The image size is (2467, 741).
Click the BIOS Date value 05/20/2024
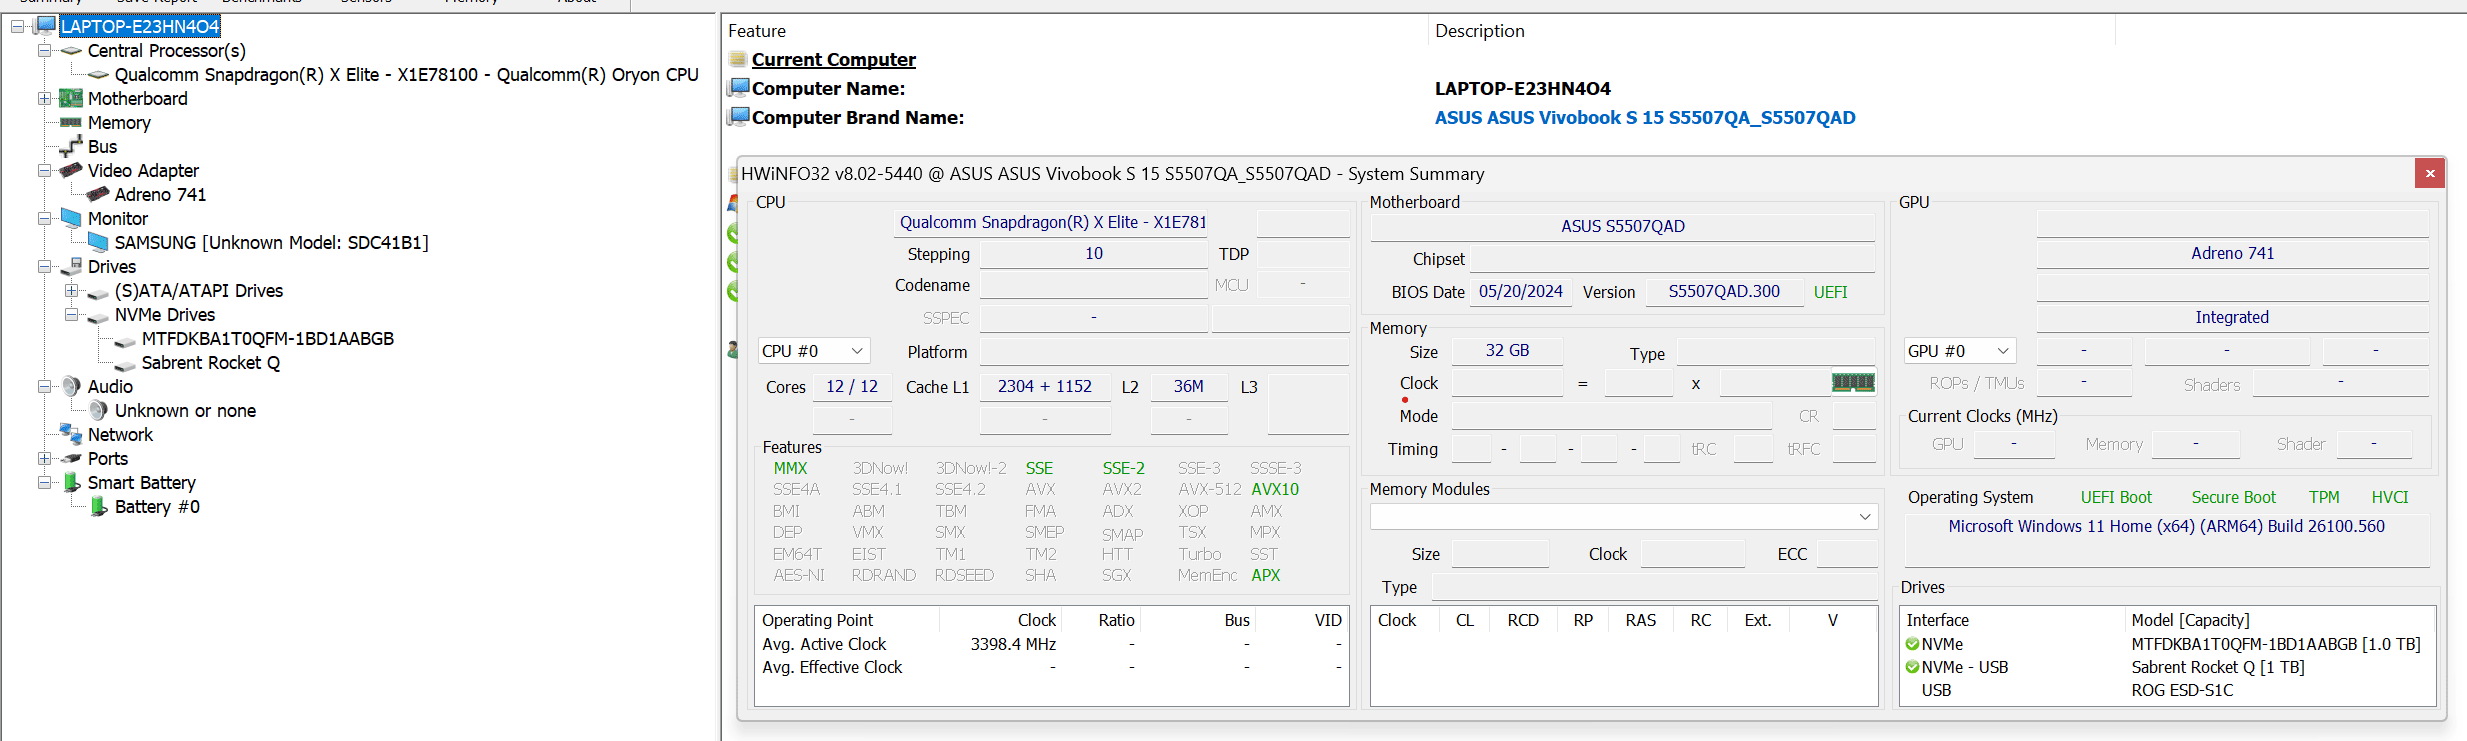(x=1520, y=291)
